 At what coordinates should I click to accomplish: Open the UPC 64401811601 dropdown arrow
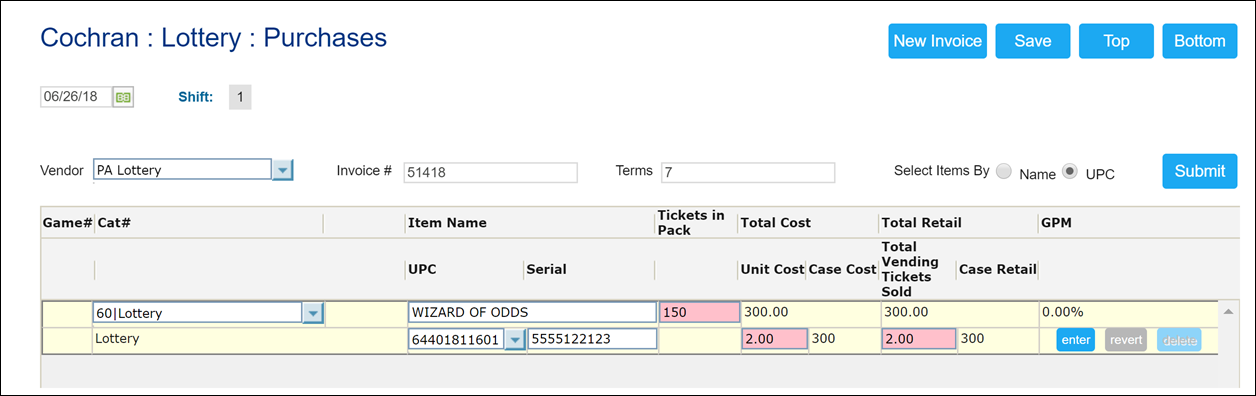(514, 340)
